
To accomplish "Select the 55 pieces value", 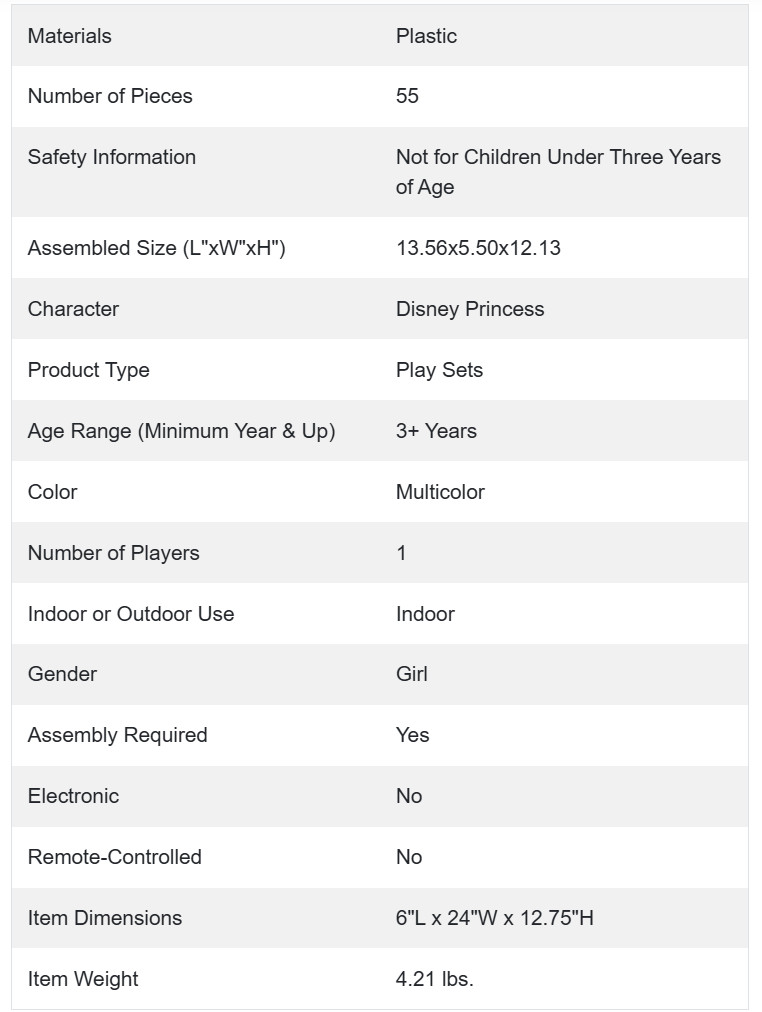I will [407, 96].
